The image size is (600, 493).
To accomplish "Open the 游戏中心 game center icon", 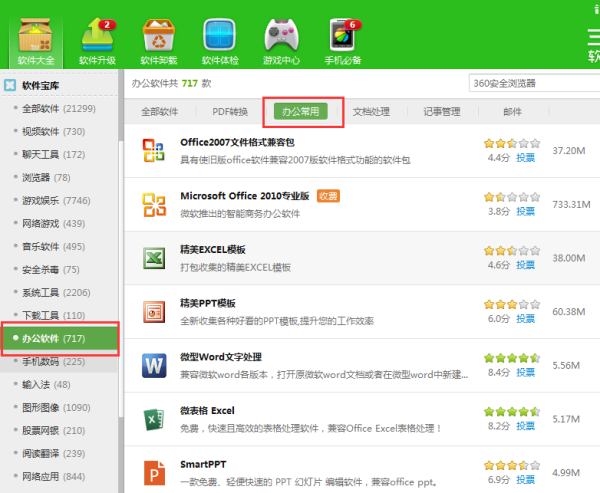I will tap(281, 41).
